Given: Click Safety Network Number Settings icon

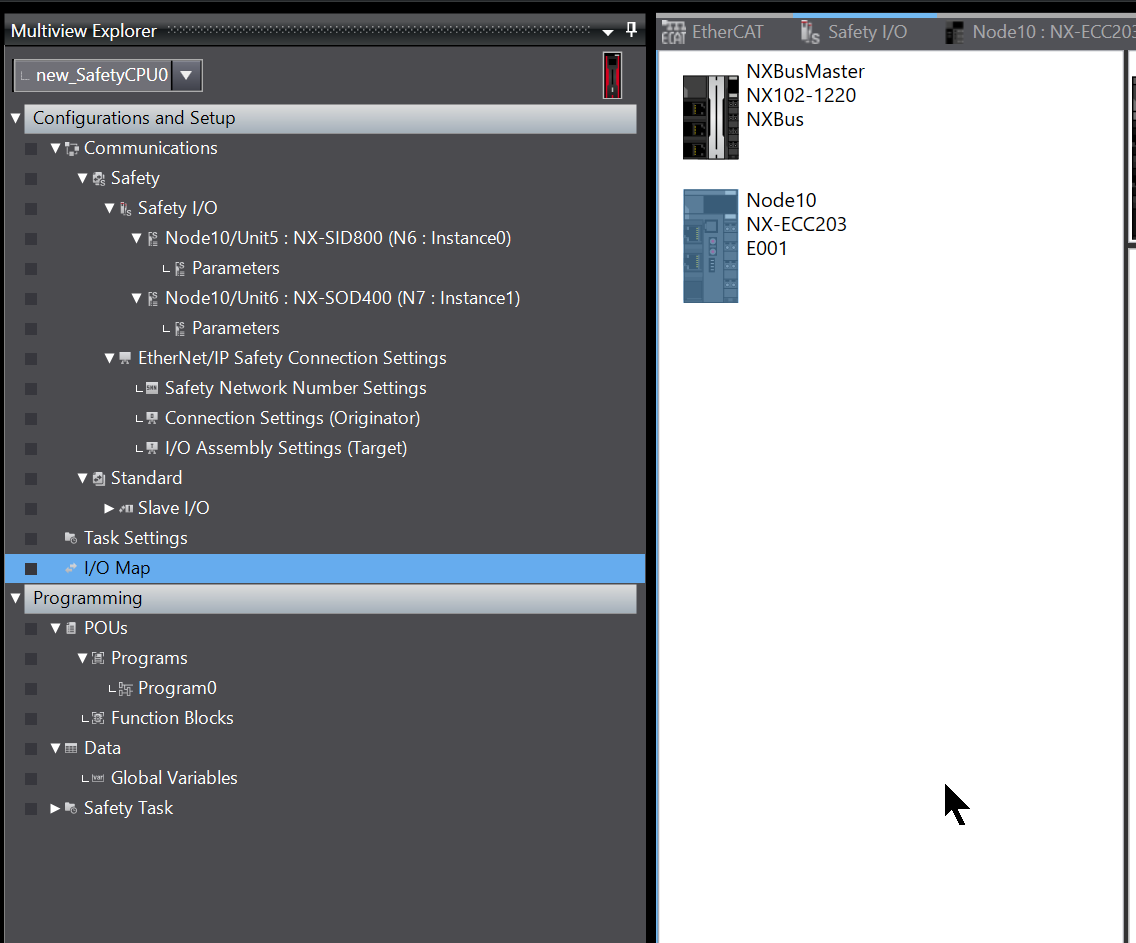Looking at the screenshot, I should 151,388.
